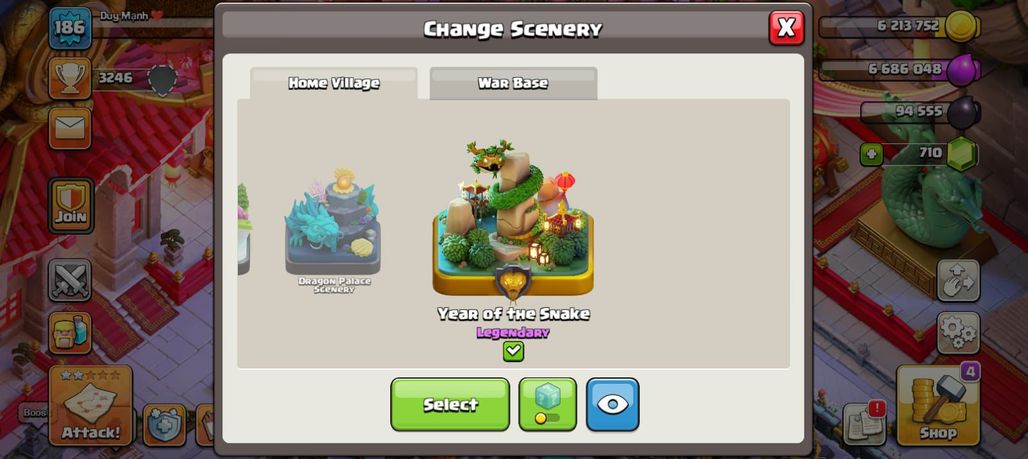
Task: Toggle the ore cube switch button
Action: (547, 404)
